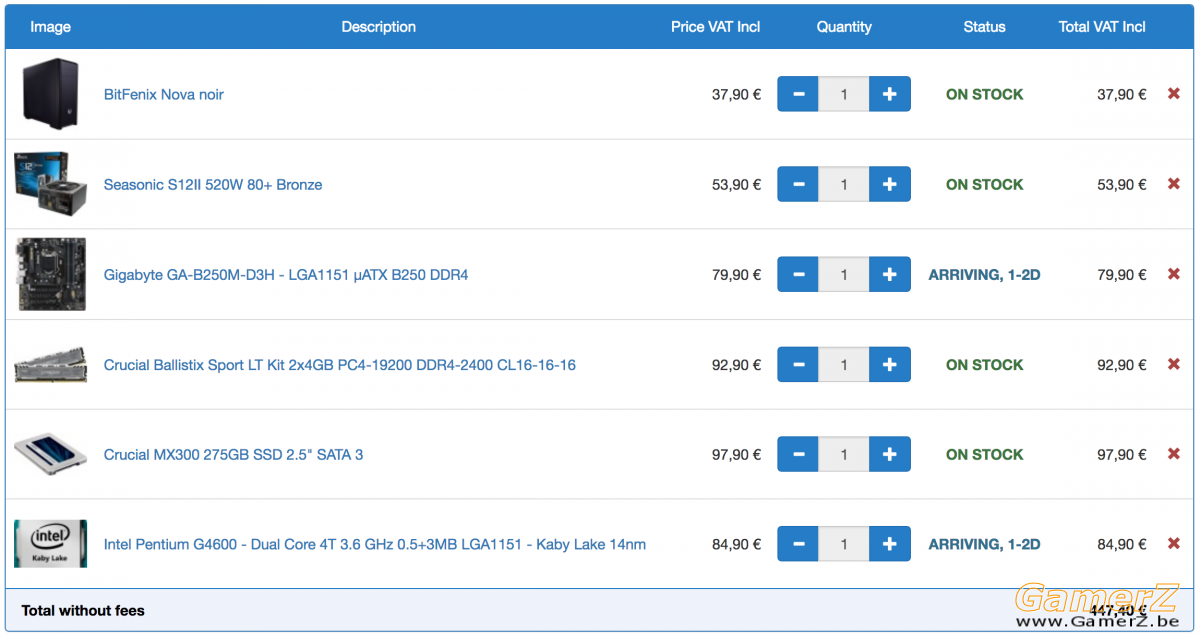Click Crucial Ballistix RAM thumbnail image
Screen dimensions: 1200x637
click(50, 365)
